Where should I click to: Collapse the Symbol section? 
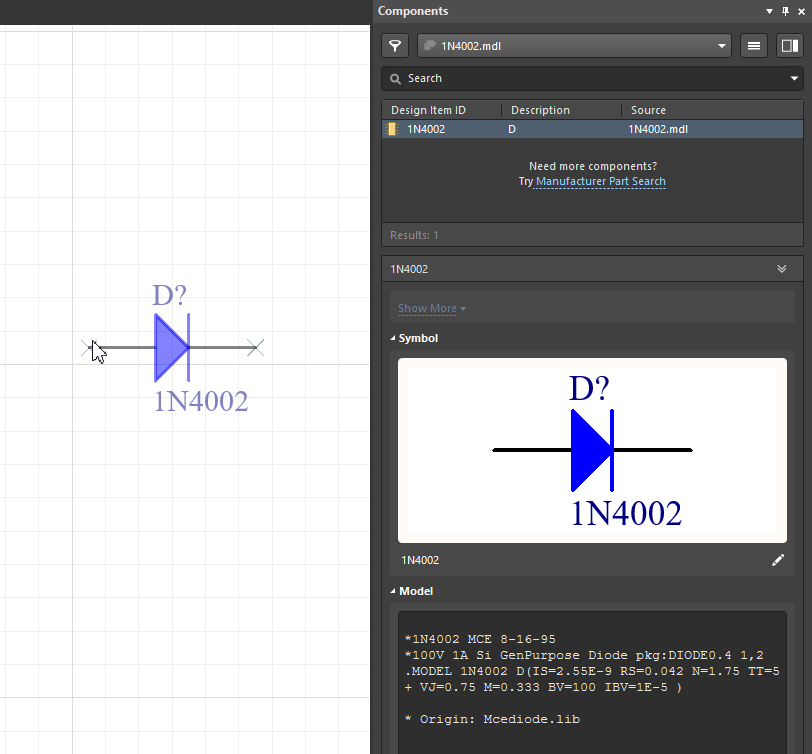393,338
